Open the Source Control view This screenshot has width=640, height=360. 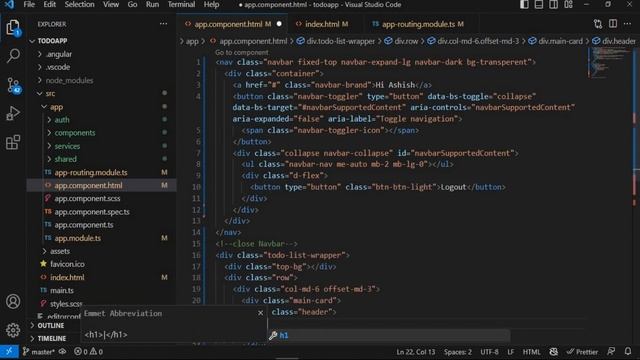click(13, 85)
